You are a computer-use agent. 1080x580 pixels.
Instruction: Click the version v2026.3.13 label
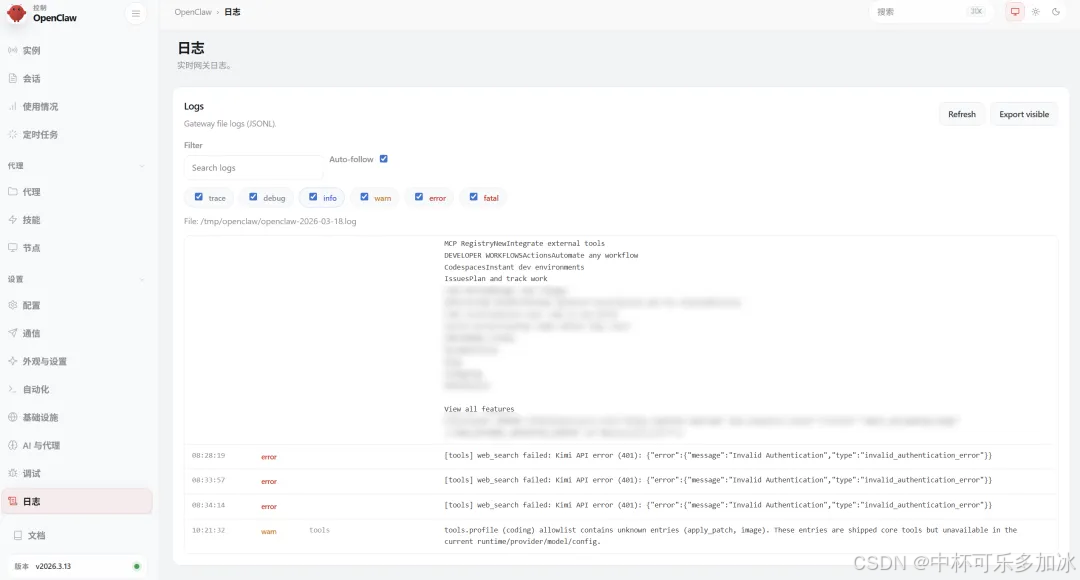coord(53,566)
